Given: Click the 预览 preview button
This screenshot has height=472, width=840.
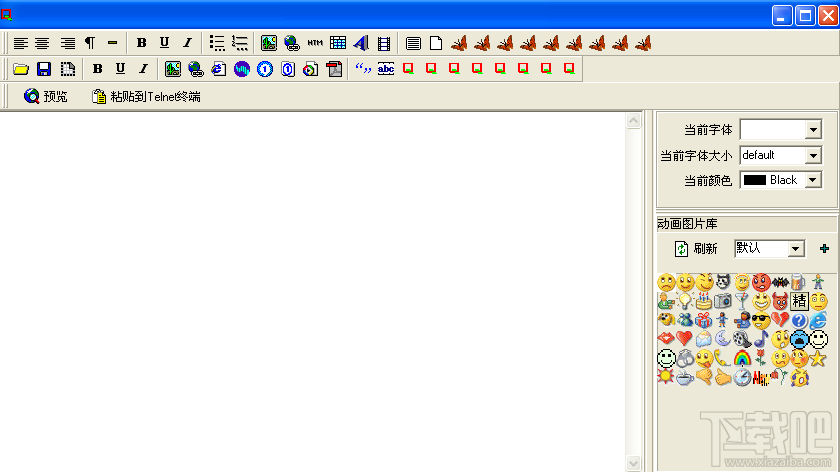Looking at the screenshot, I should [x=46, y=96].
